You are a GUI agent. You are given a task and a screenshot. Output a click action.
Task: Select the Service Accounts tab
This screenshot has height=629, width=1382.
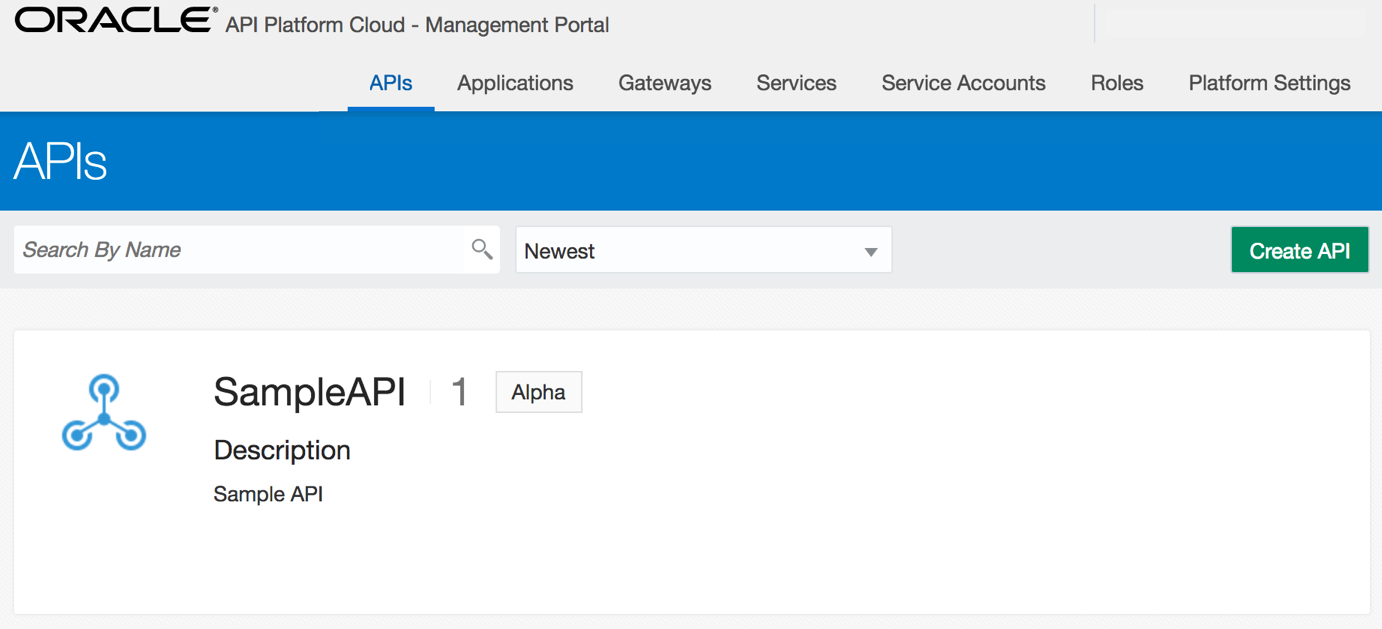pyautogui.click(x=963, y=83)
